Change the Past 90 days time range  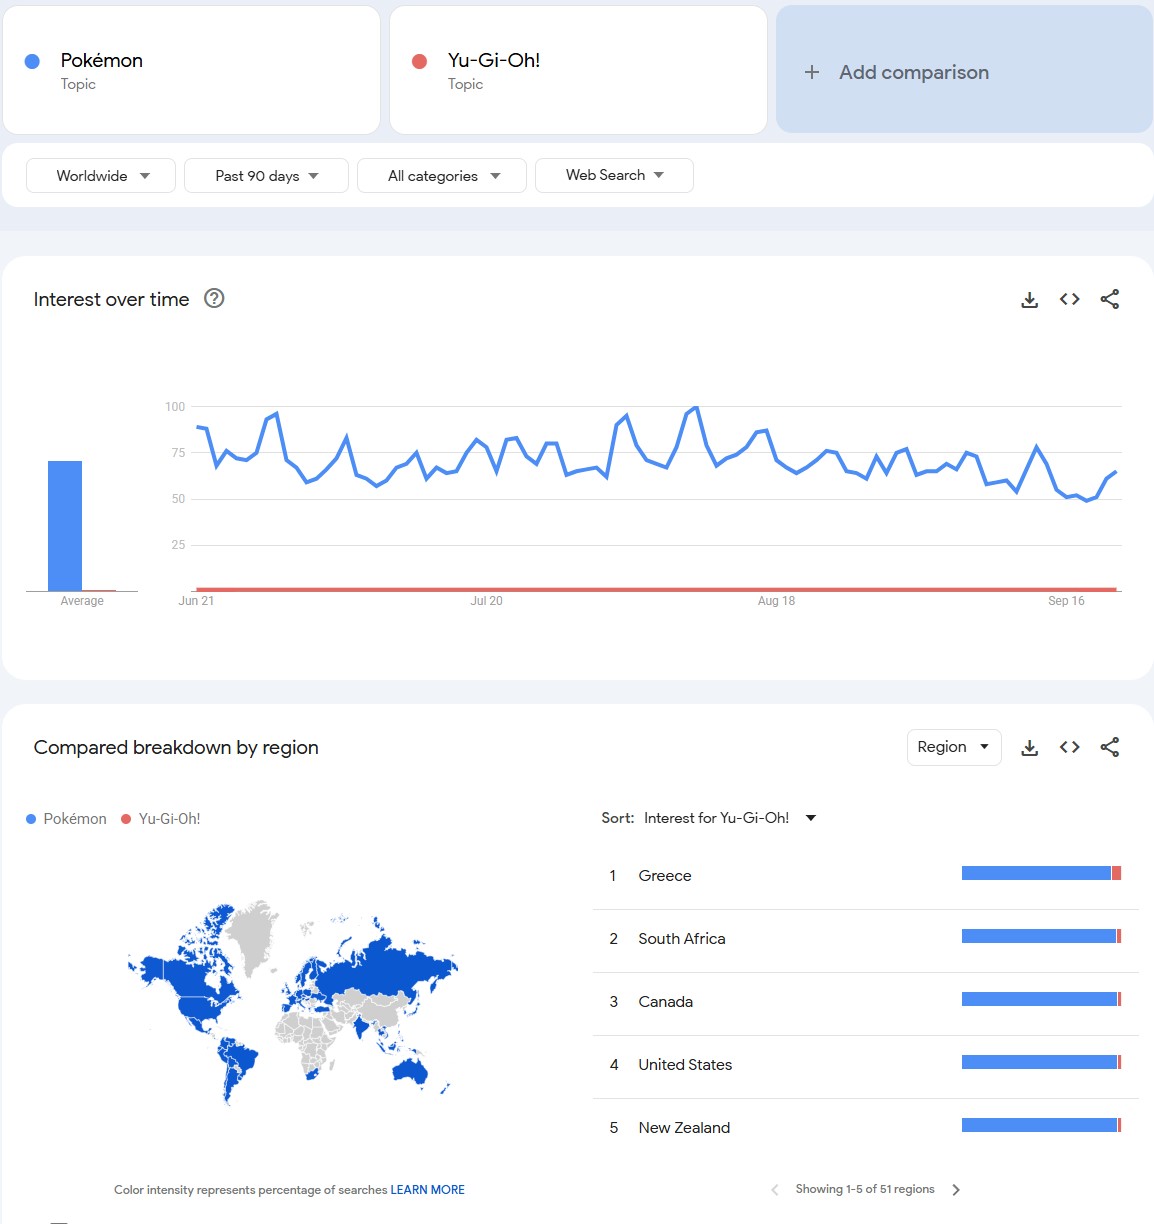point(266,175)
